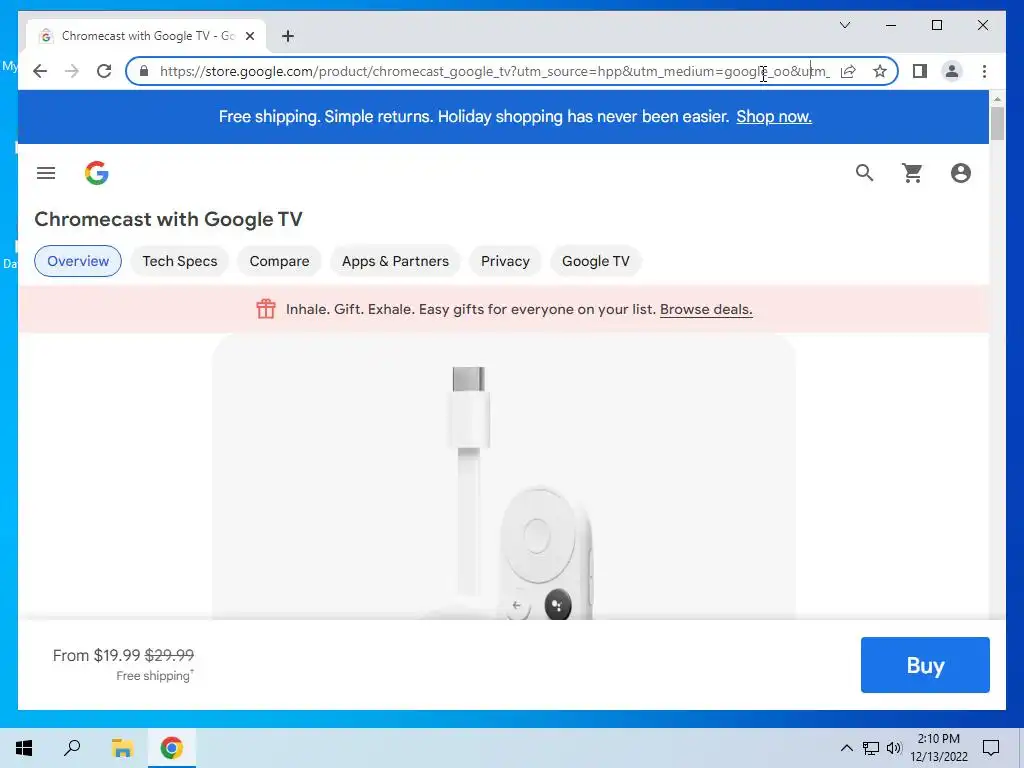Viewport: 1024px width, 768px height.
Task: Click the address bar URL field
Action: pyautogui.click(x=494, y=71)
